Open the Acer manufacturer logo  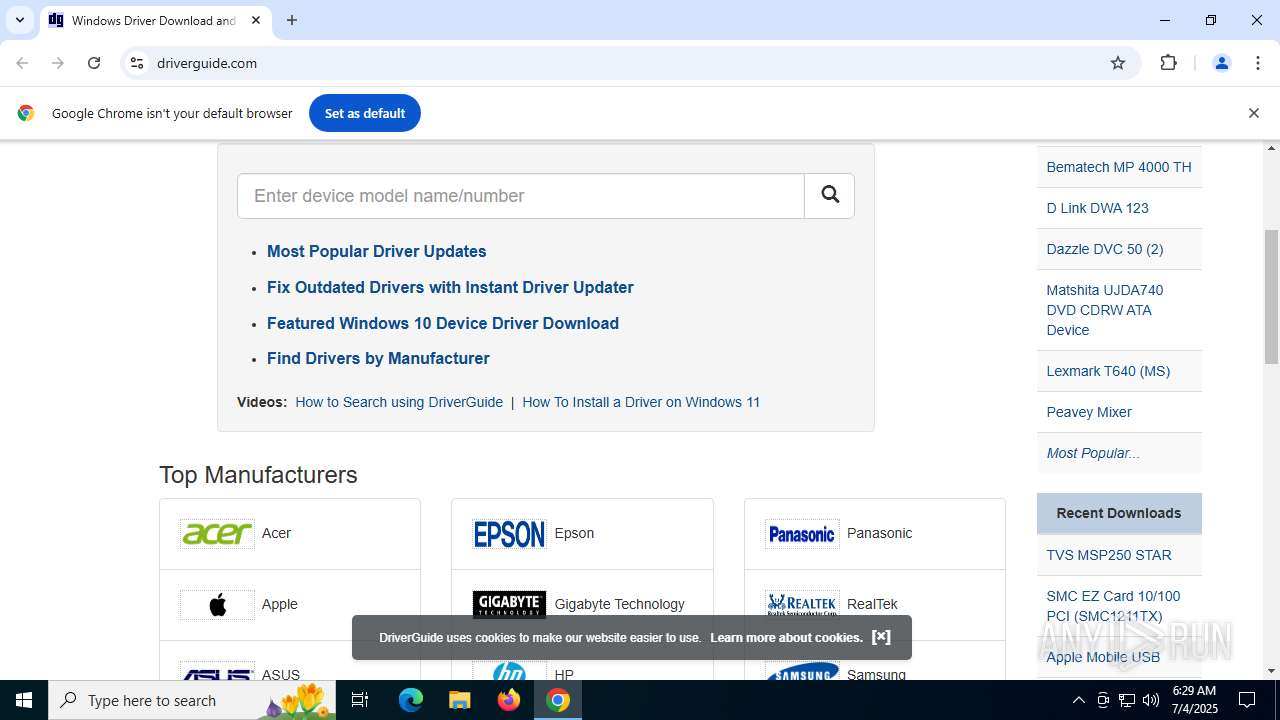tap(217, 534)
